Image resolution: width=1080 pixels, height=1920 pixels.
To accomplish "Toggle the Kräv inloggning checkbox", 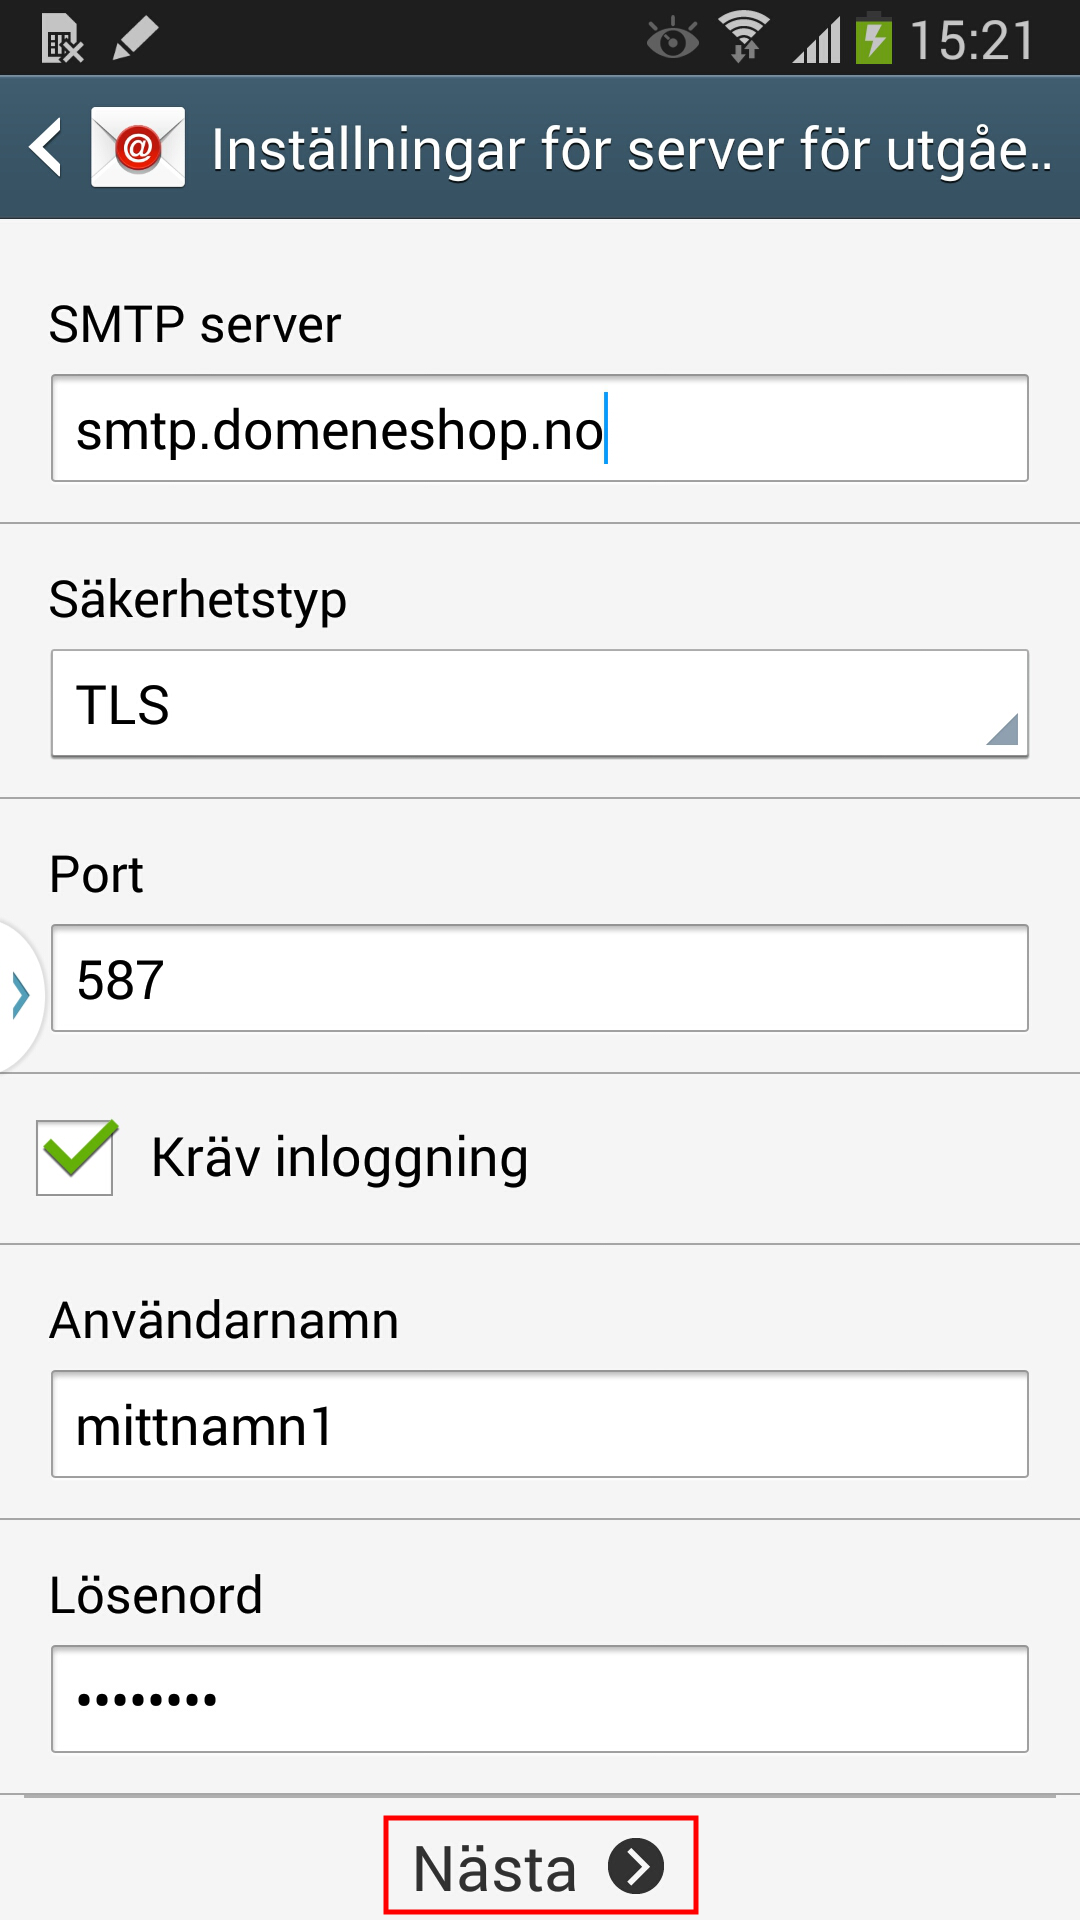I will tap(76, 1157).
